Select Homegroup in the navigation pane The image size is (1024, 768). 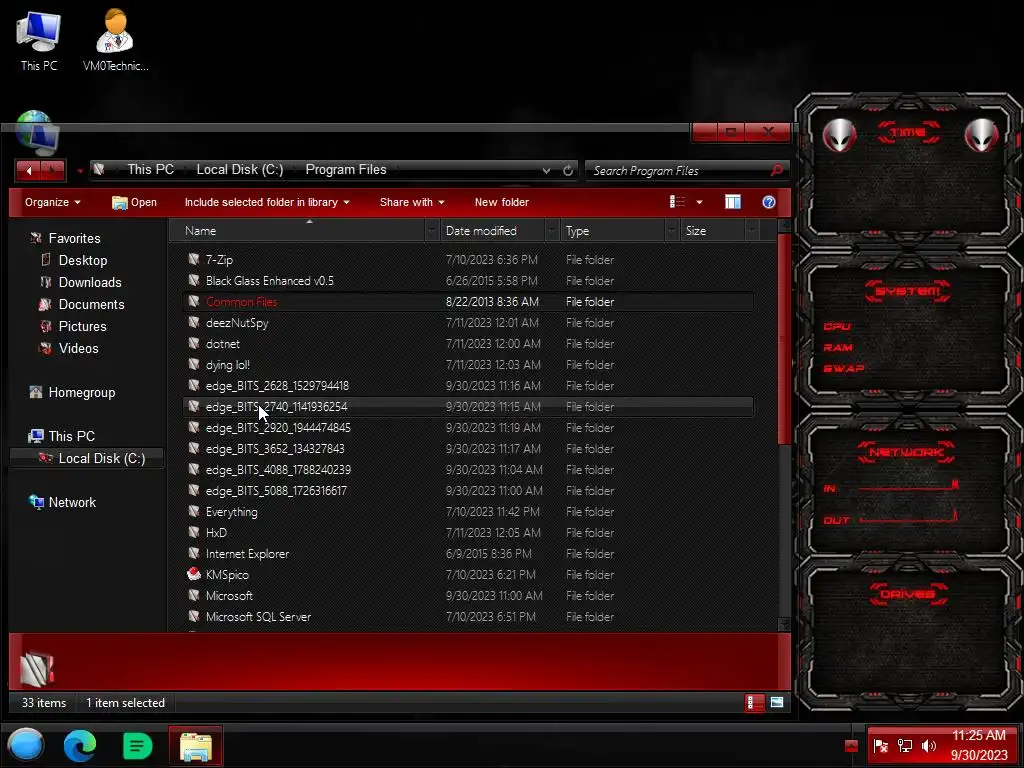click(x=72, y=392)
